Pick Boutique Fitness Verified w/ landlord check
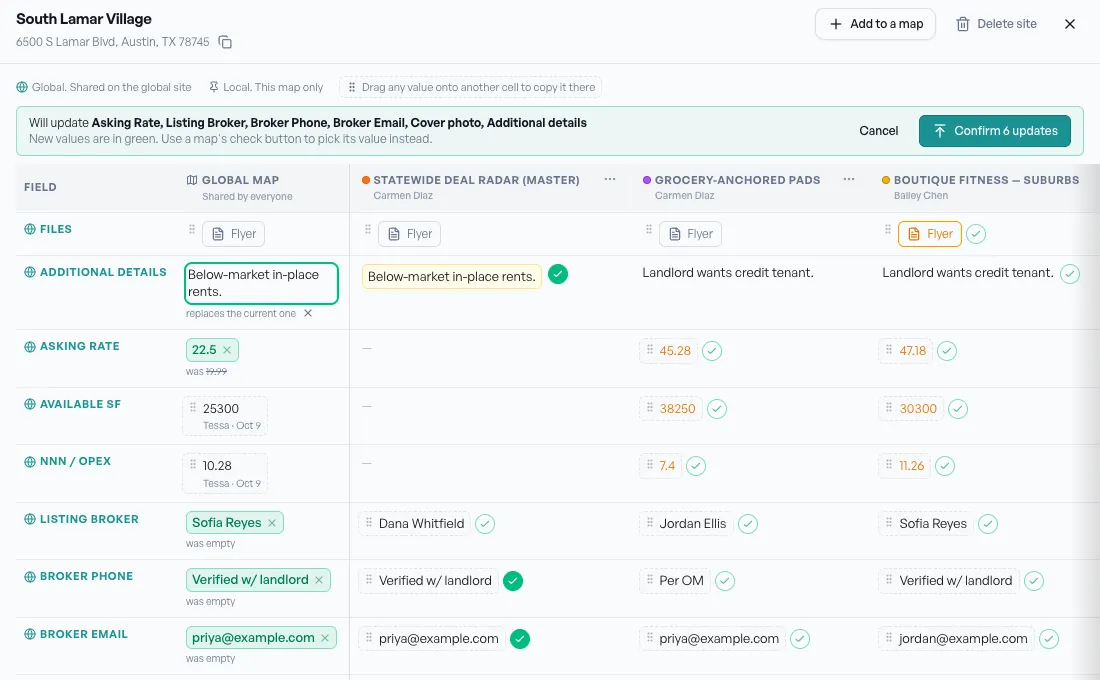 coord(1034,581)
